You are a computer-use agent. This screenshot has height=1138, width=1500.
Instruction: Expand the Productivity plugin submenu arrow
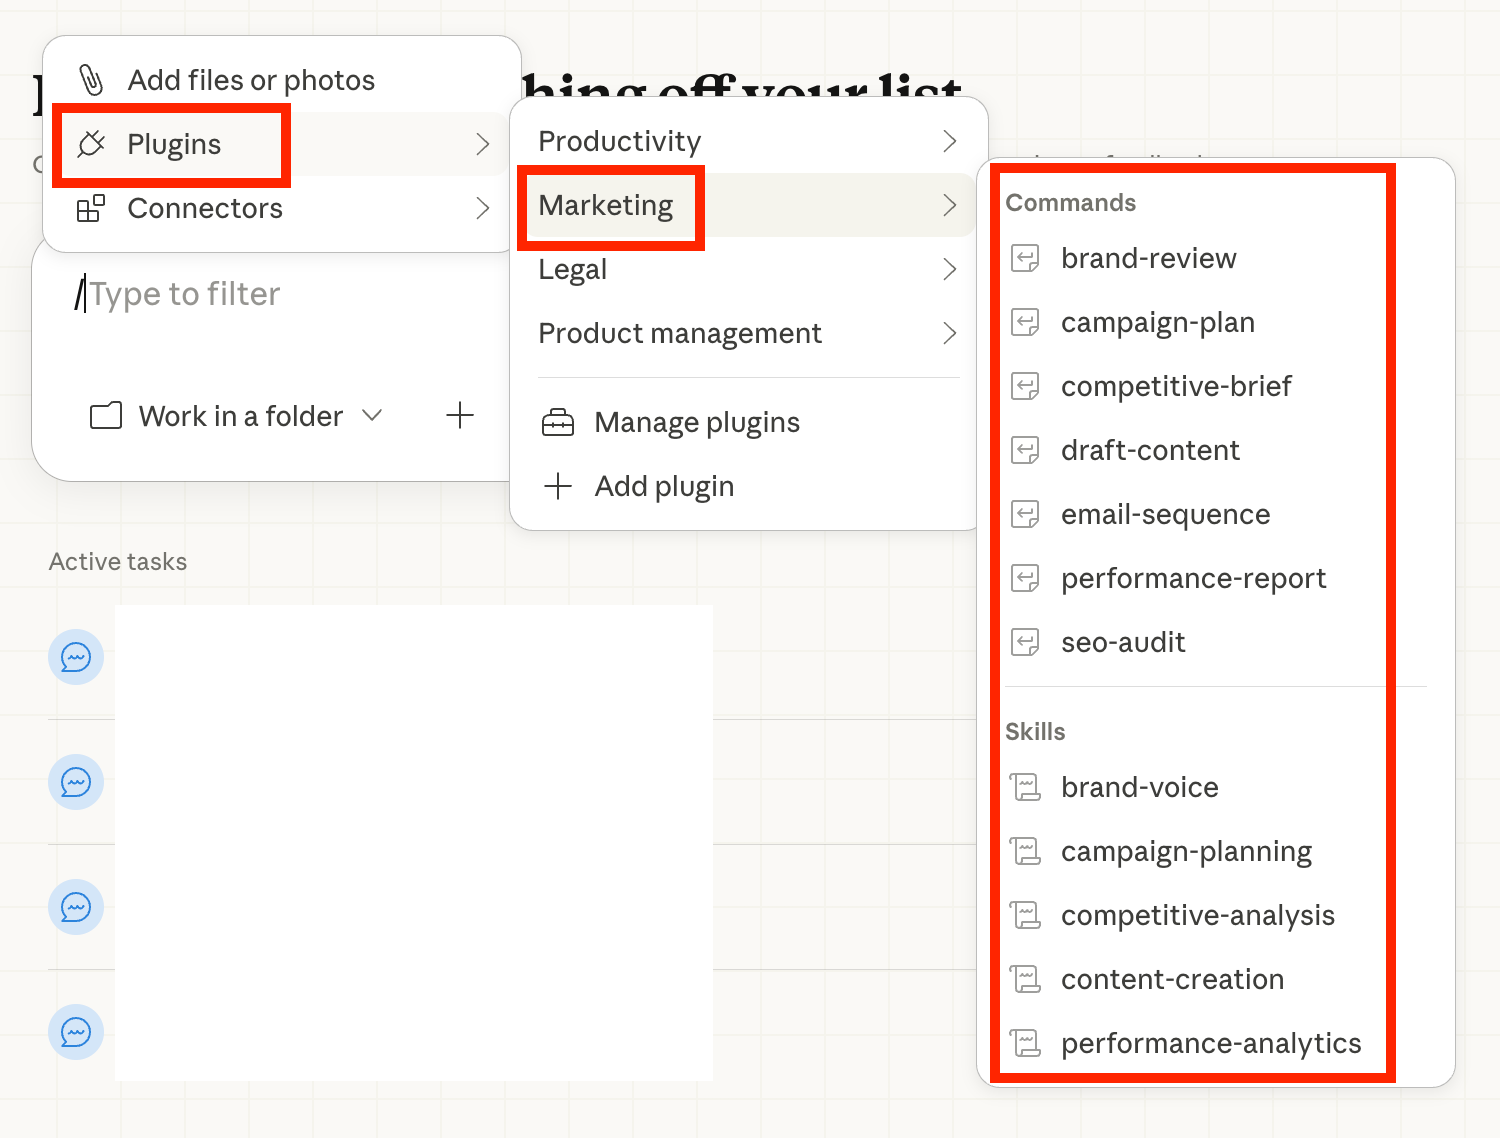(x=949, y=142)
